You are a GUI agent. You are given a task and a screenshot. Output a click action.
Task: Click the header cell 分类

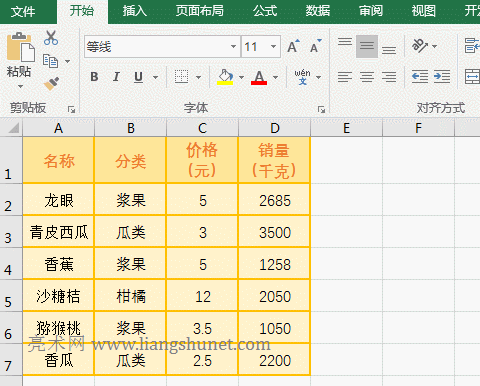[x=130, y=160]
